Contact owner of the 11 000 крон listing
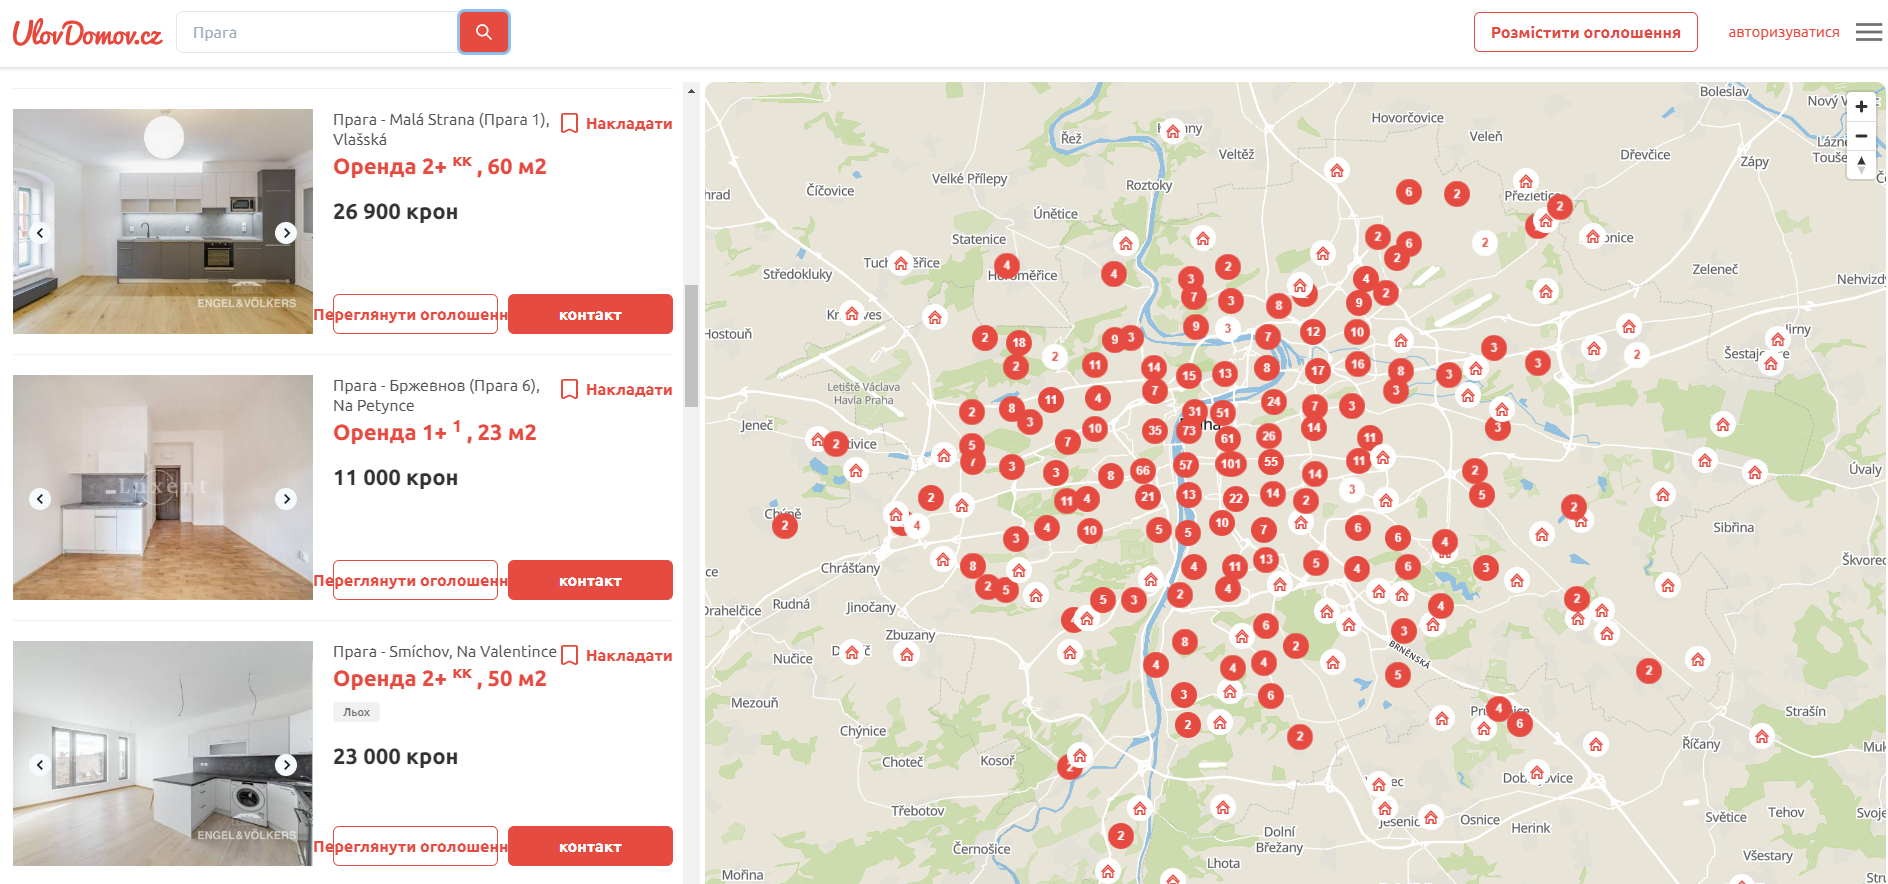Image resolution: width=1888 pixels, height=884 pixels. tap(590, 580)
